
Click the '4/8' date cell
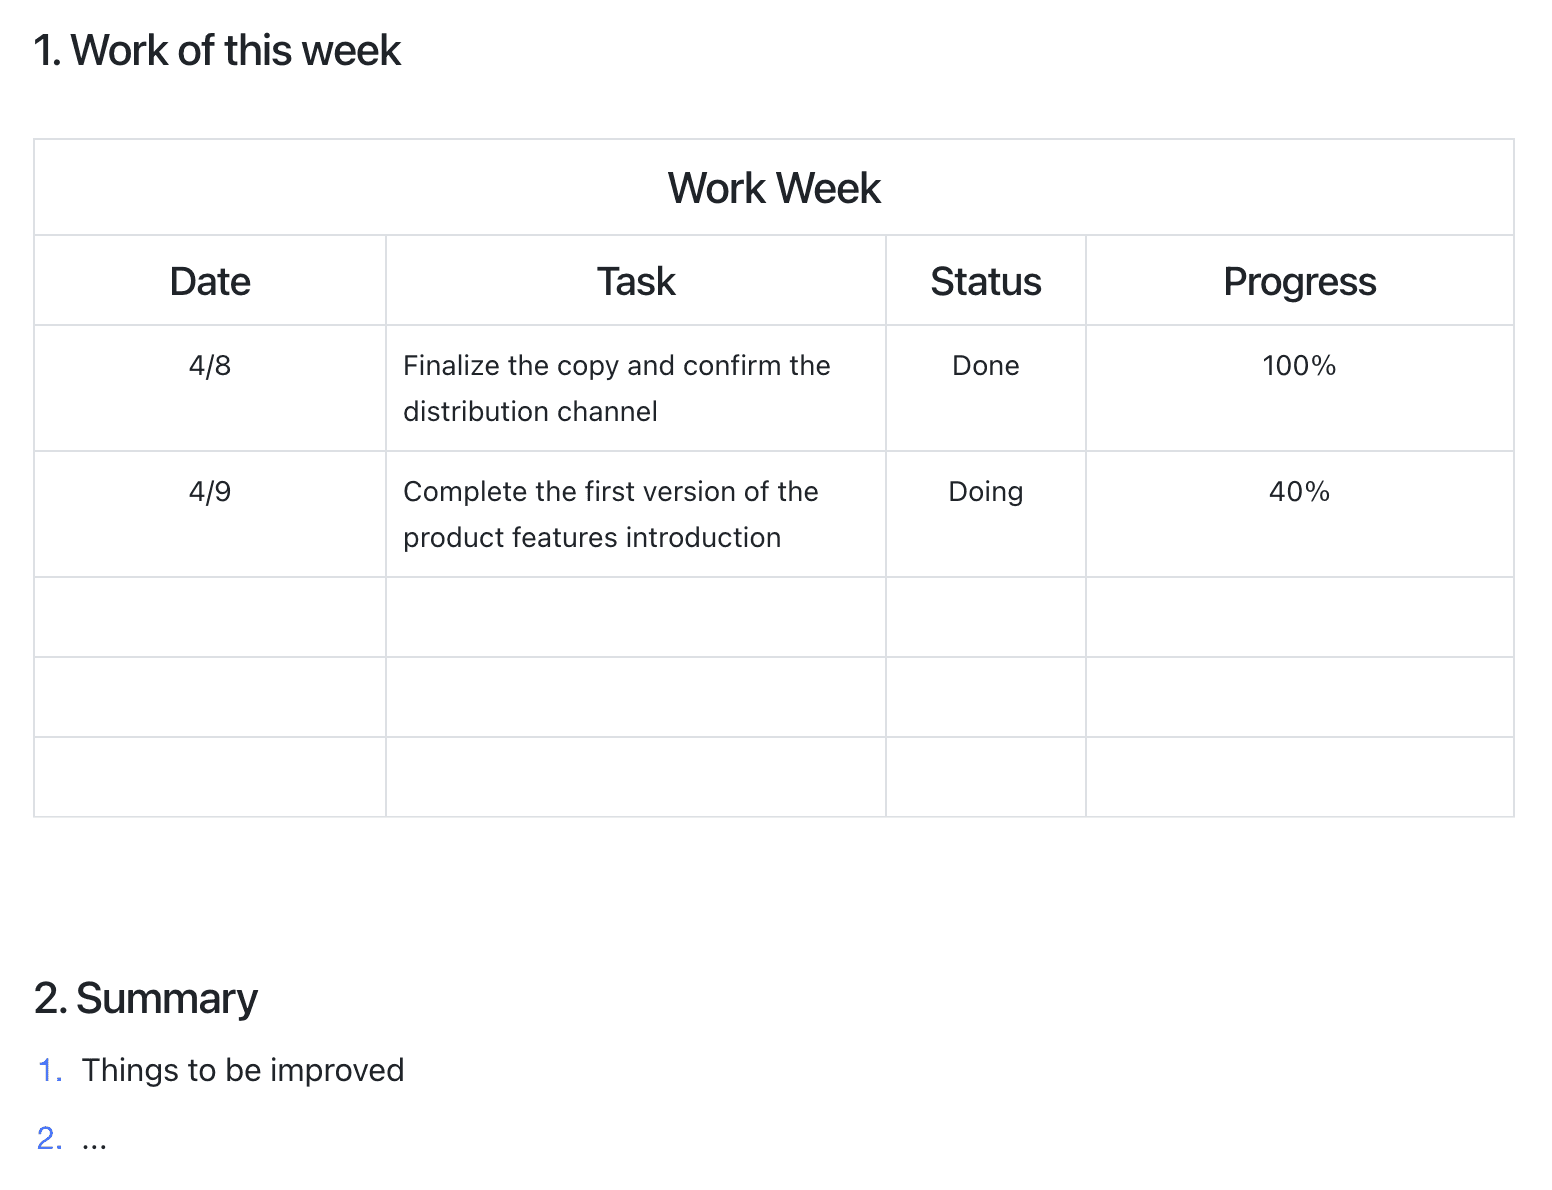(210, 366)
